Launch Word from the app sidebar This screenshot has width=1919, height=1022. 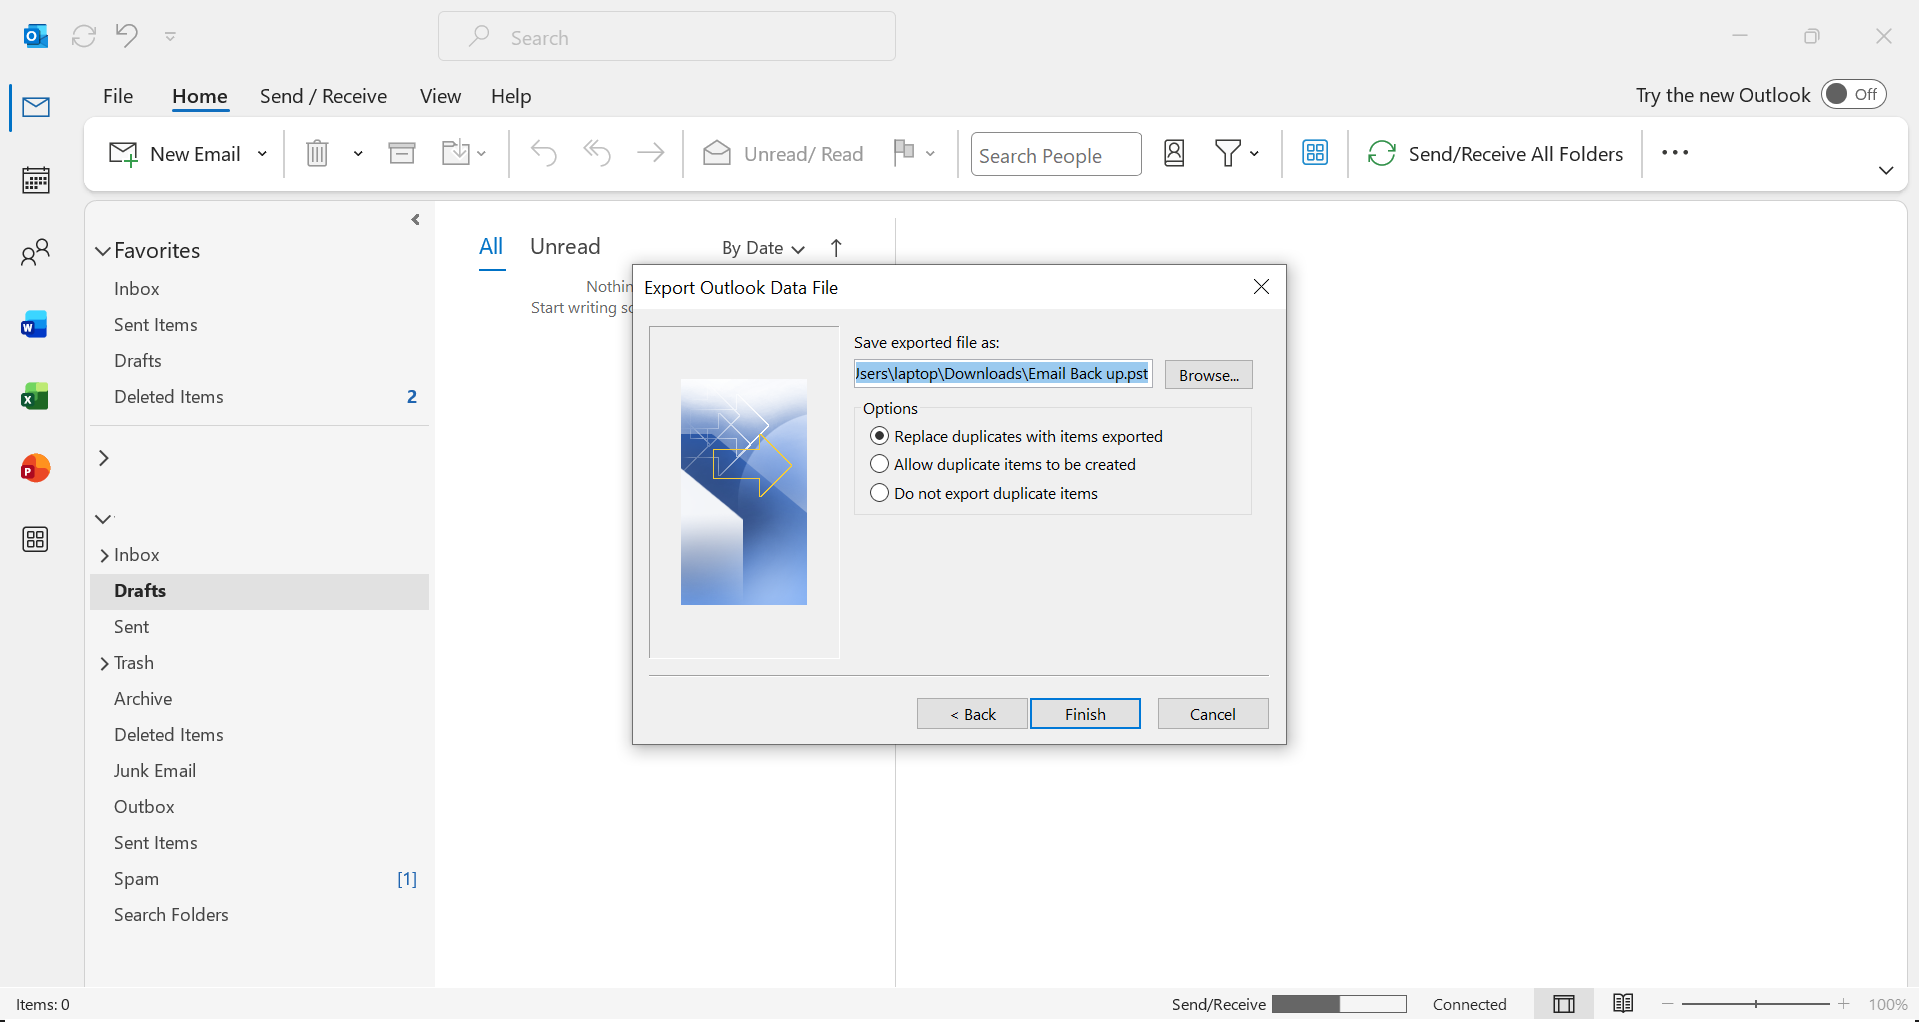pos(35,325)
